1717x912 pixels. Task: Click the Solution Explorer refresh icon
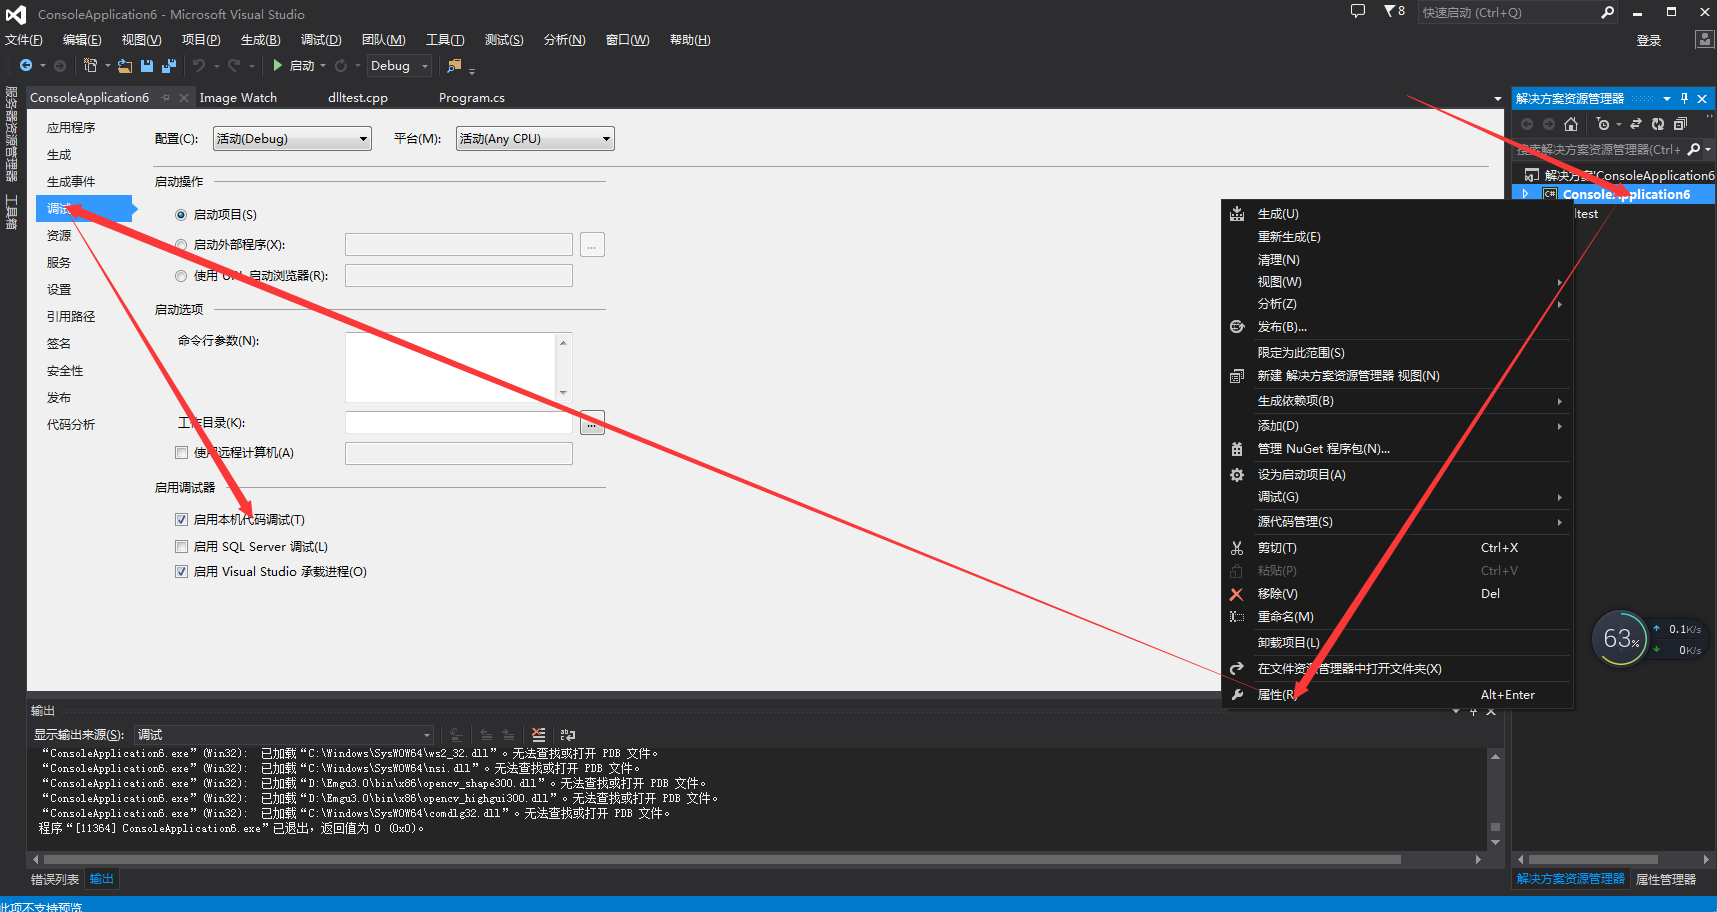tap(1658, 124)
